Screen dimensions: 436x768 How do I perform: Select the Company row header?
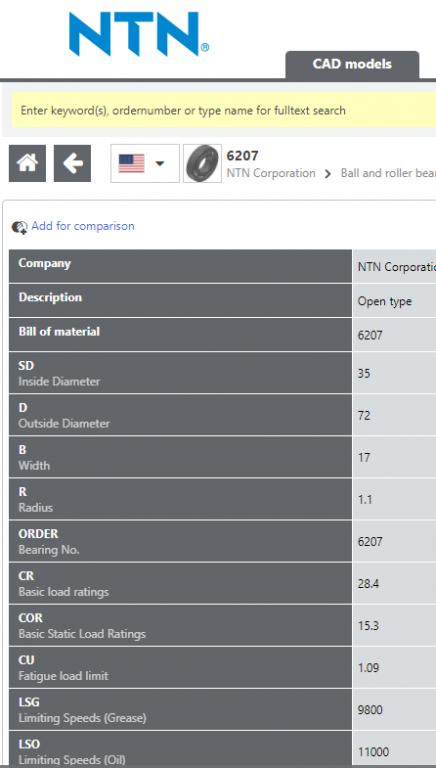(x=180, y=266)
